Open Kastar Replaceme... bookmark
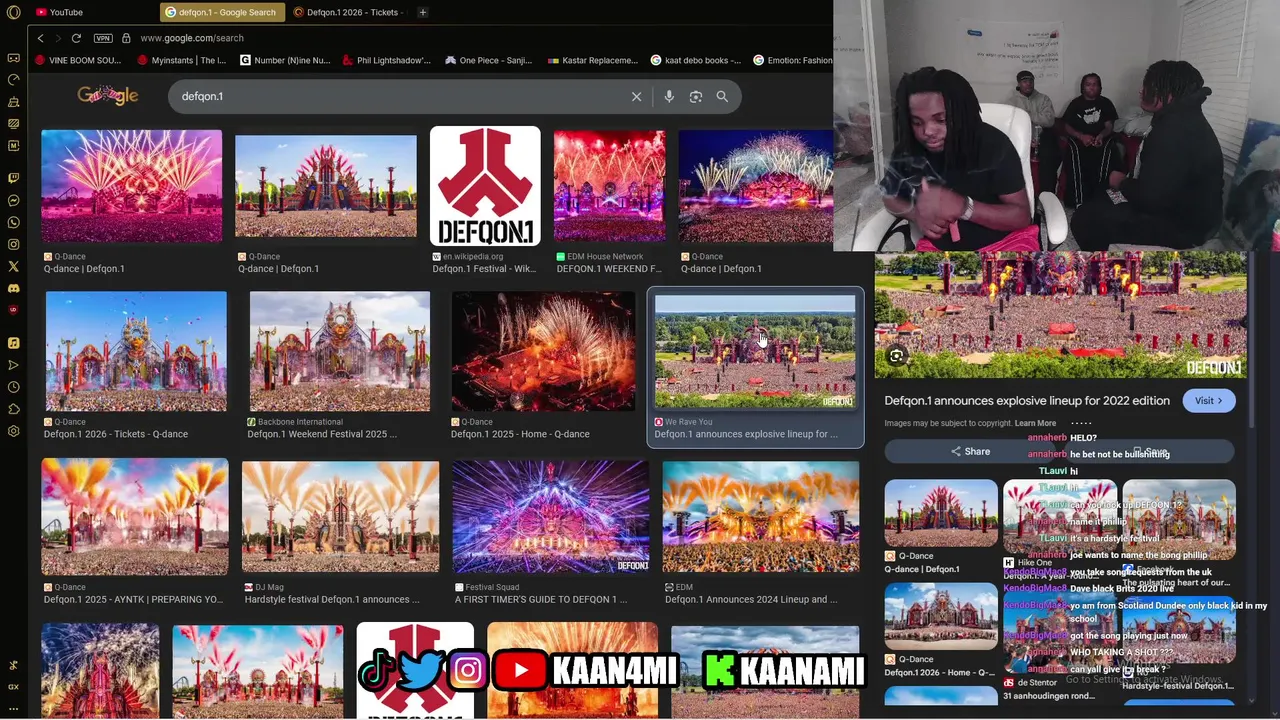The height and width of the screenshot is (720, 1280). pos(592,60)
